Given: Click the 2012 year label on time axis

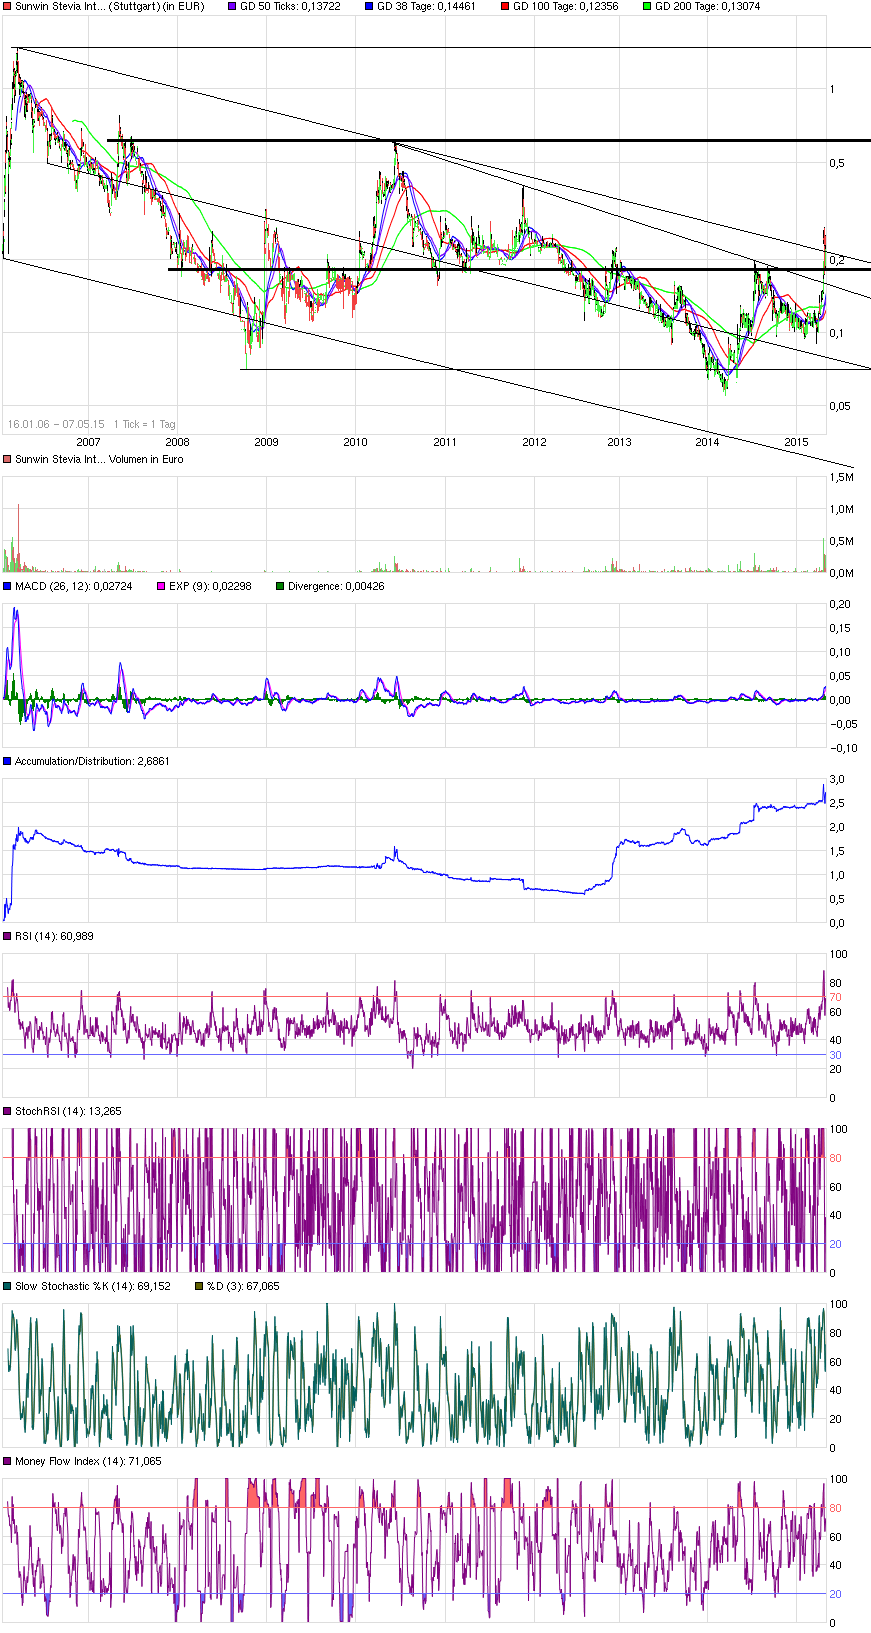Looking at the screenshot, I should click(x=534, y=442).
